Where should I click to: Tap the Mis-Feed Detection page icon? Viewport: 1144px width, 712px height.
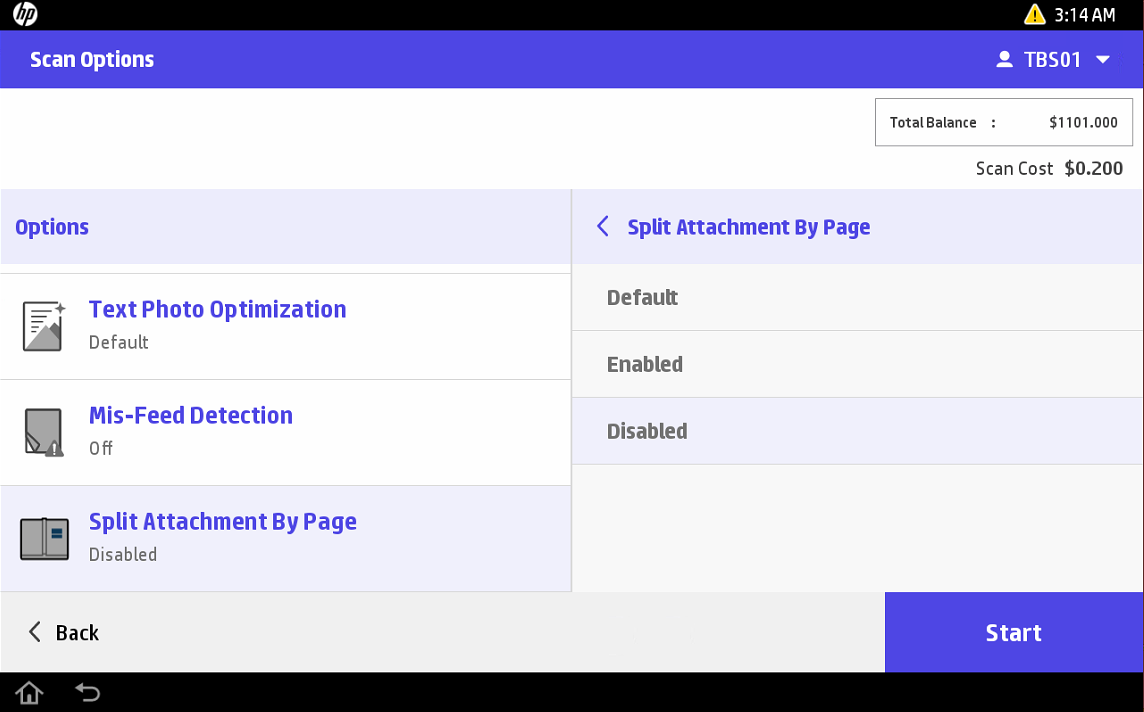pyautogui.click(x=44, y=432)
